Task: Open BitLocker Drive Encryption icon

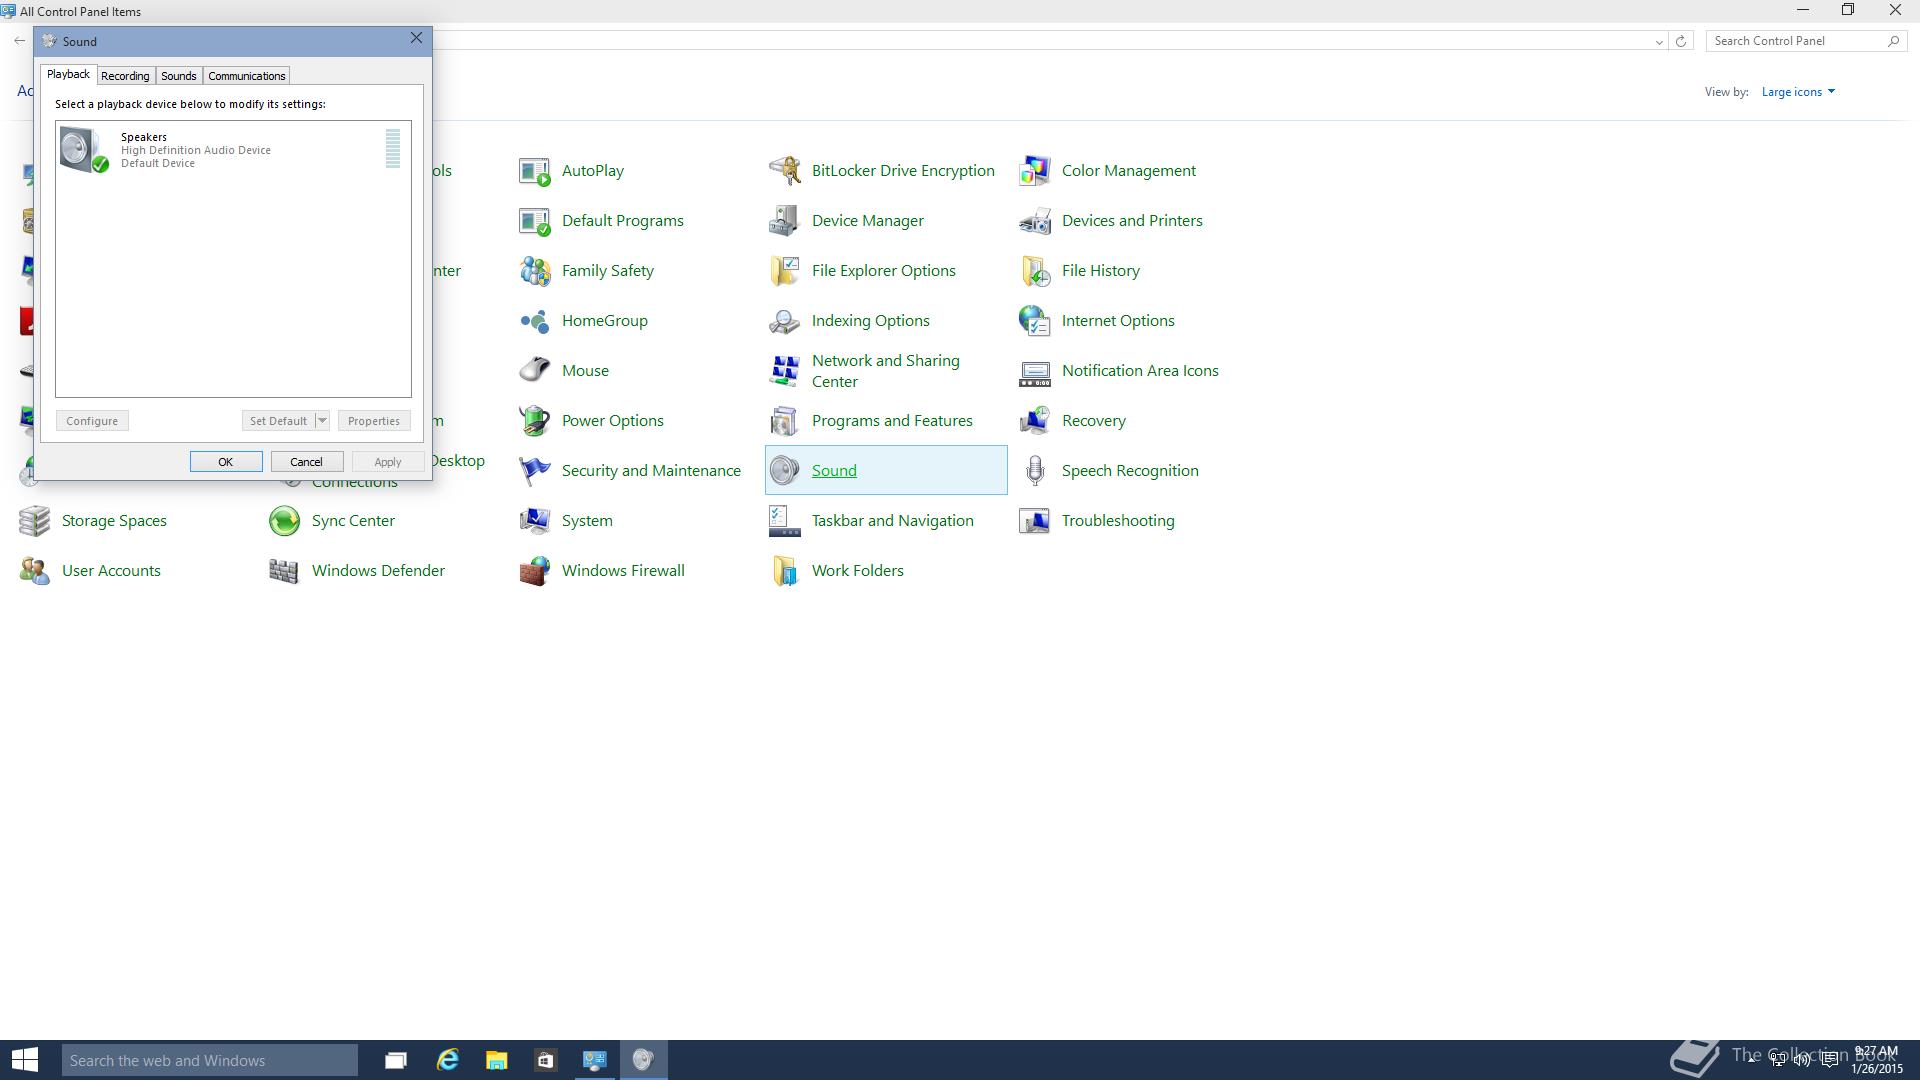Action: [x=785, y=171]
